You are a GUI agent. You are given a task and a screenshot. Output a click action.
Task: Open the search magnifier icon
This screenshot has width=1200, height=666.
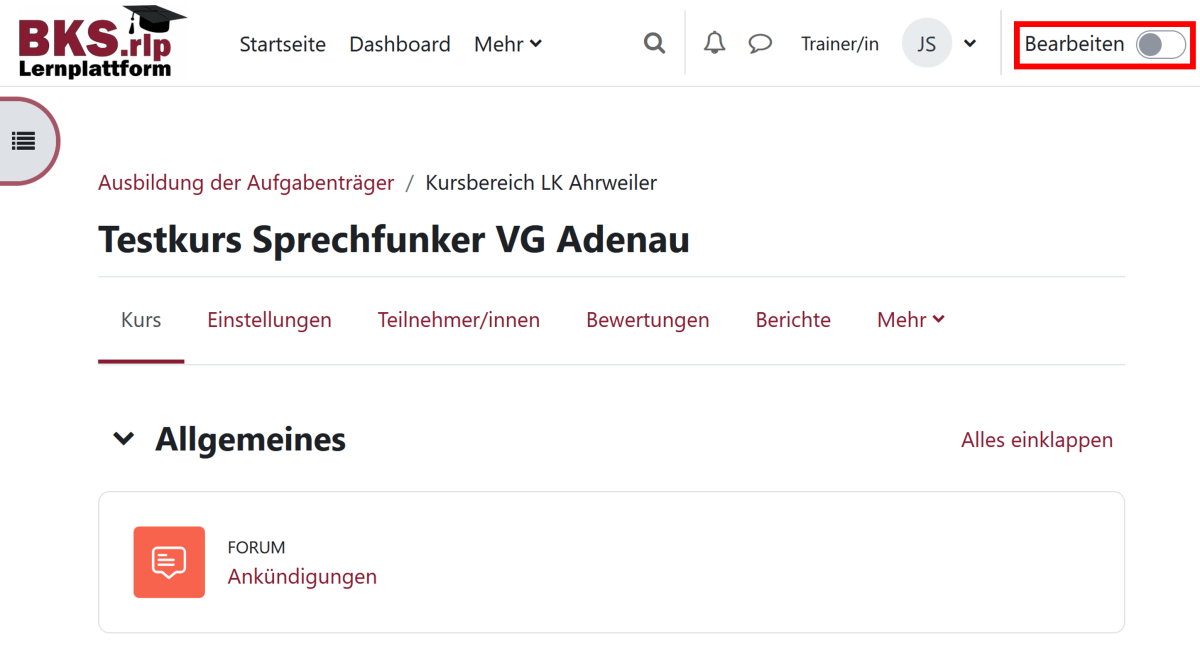[x=654, y=44]
